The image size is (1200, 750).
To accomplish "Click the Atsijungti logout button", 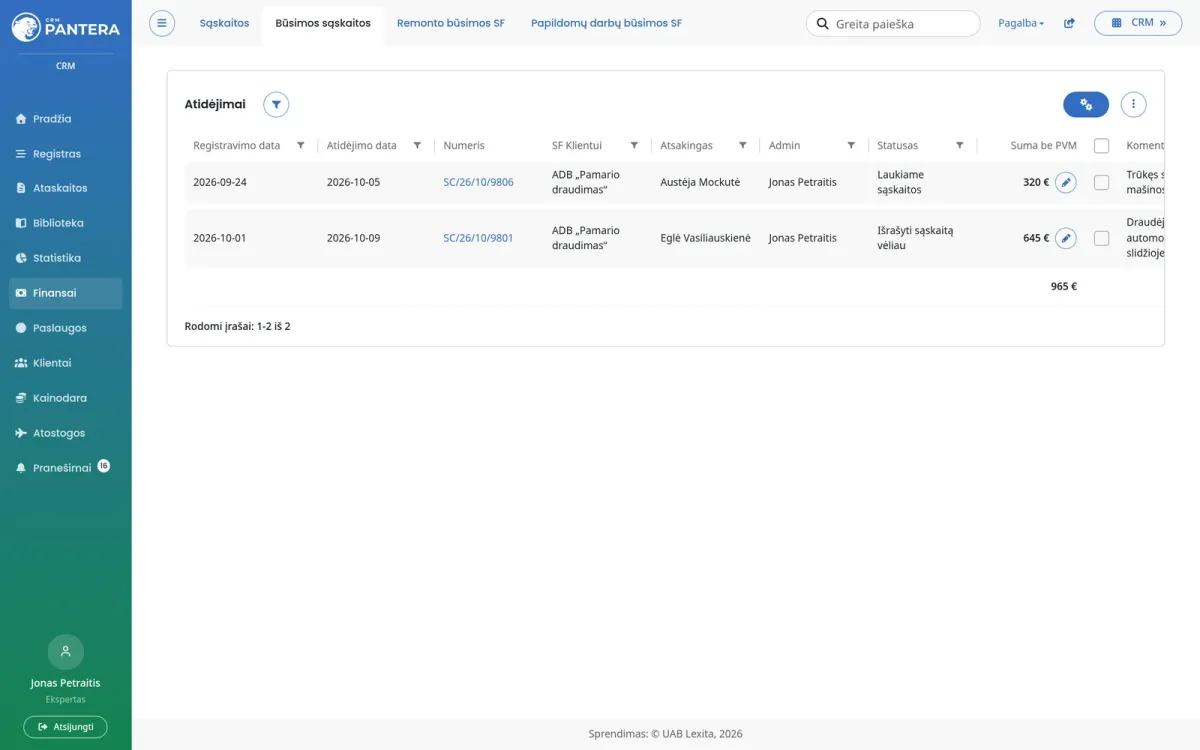I will [x=65, y=727].
